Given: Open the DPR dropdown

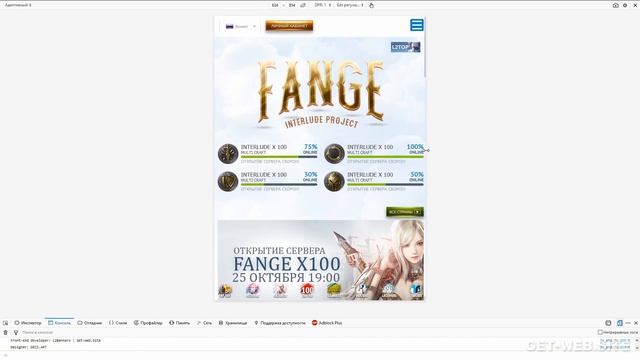Looking at the screenshot, I should (322, 5).
